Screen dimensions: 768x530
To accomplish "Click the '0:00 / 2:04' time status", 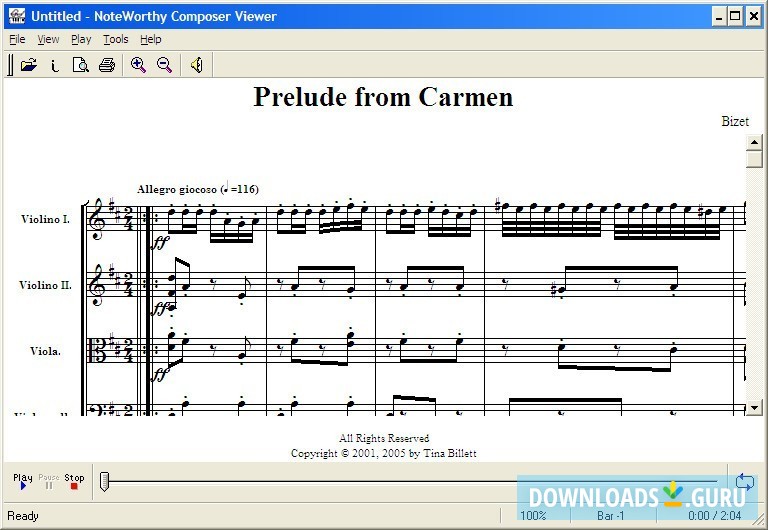I will pos(714,515).
